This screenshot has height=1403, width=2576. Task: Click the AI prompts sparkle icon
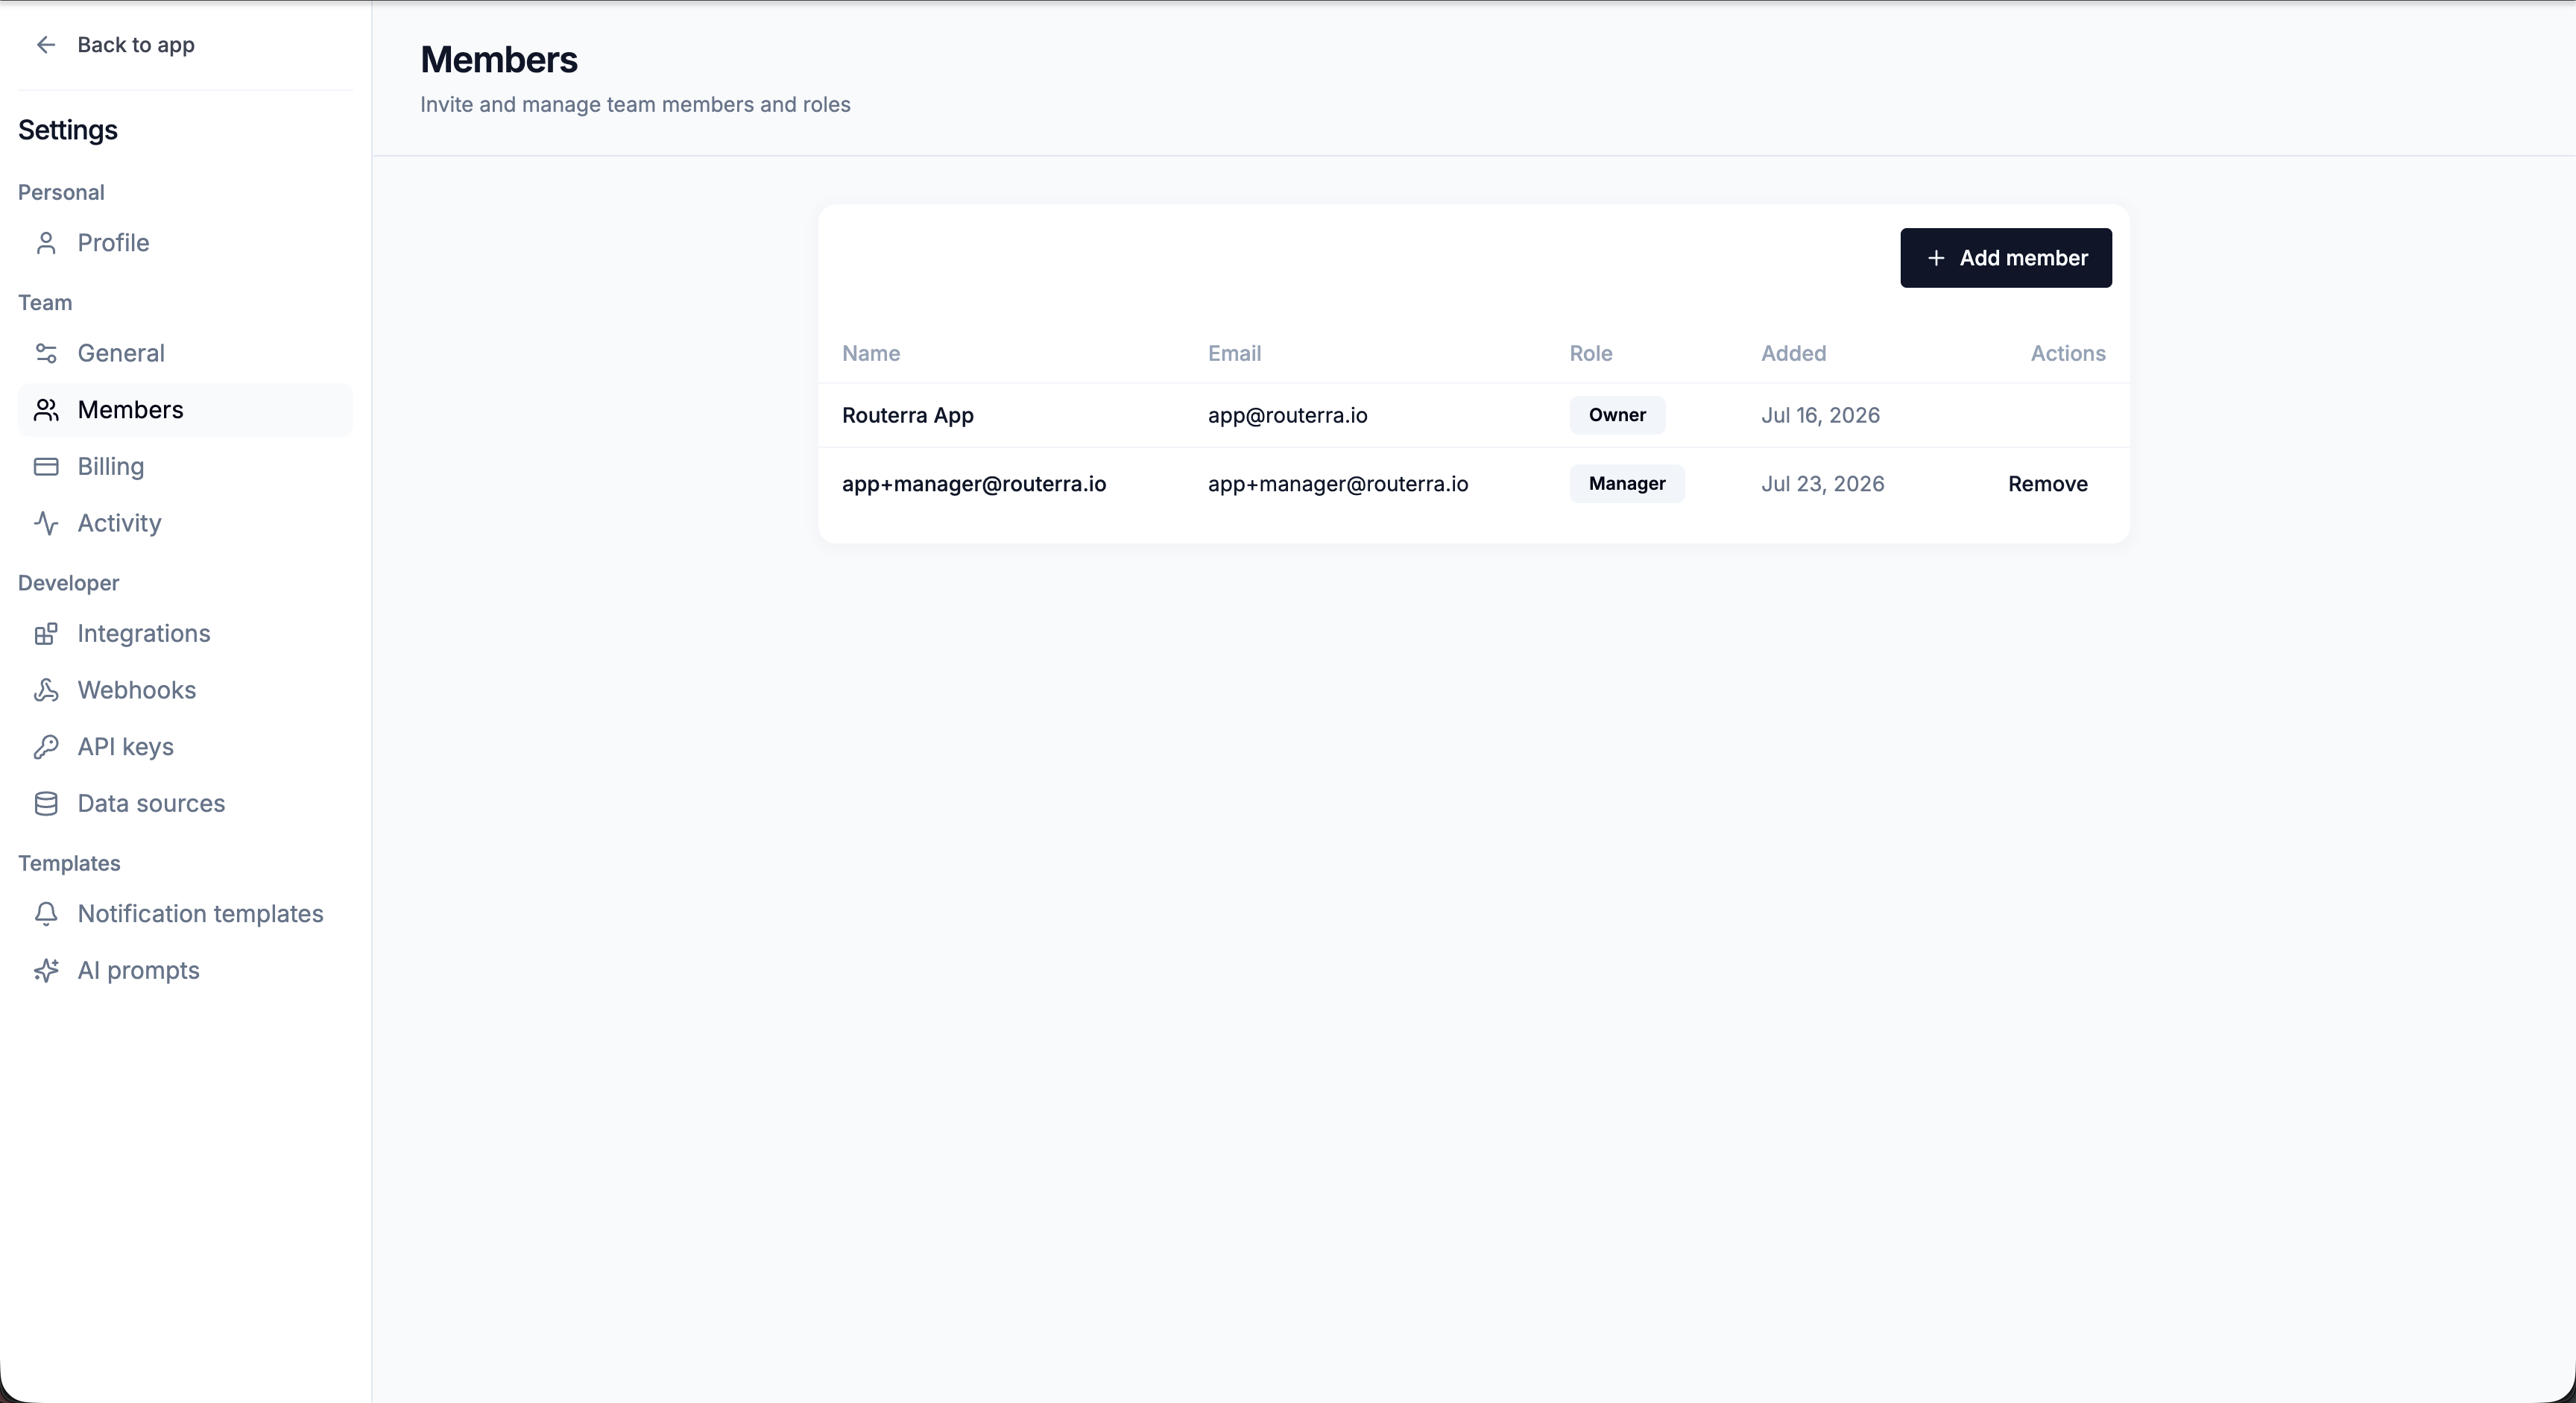46,971
